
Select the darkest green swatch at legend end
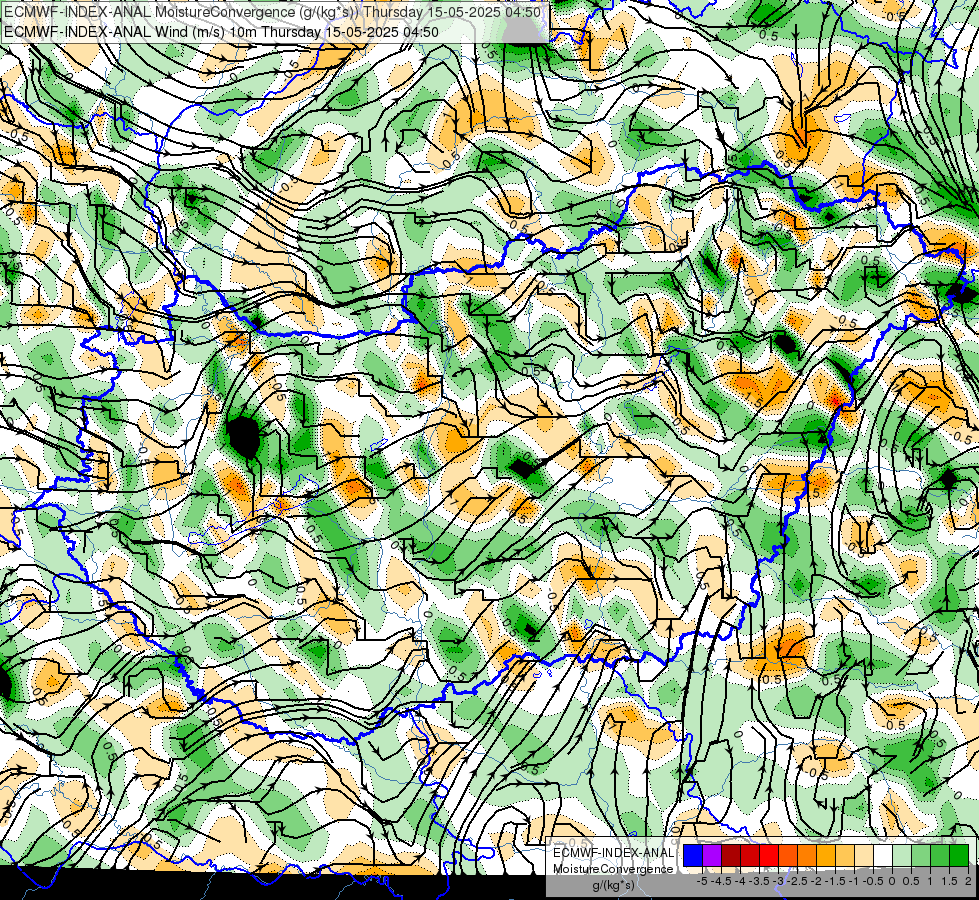(x=959, y=855)
